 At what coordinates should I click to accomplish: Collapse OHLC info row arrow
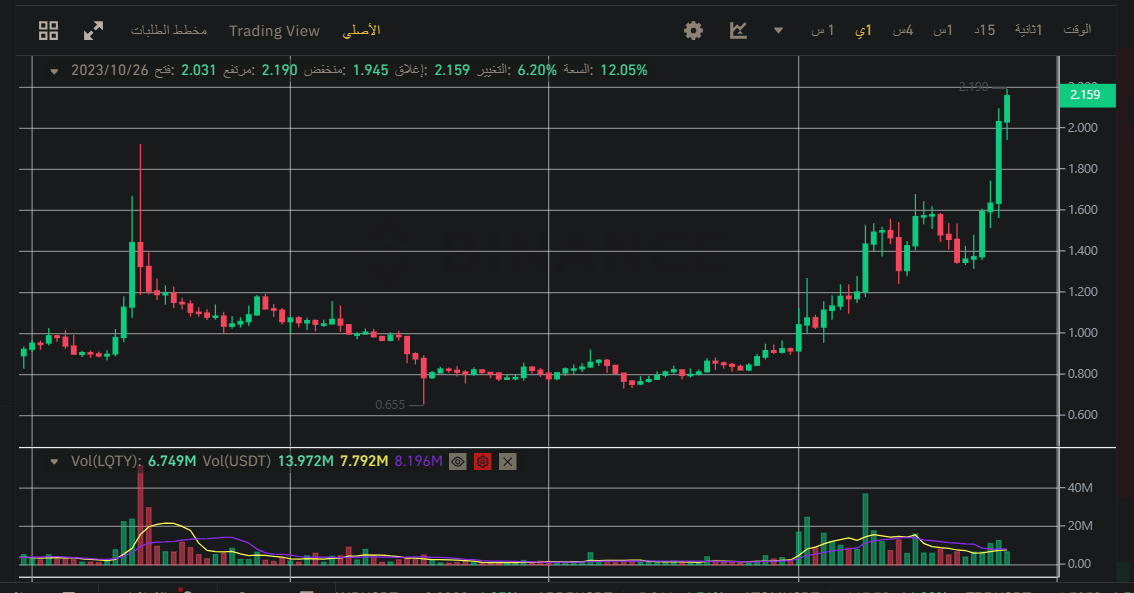tap(54, 71)
